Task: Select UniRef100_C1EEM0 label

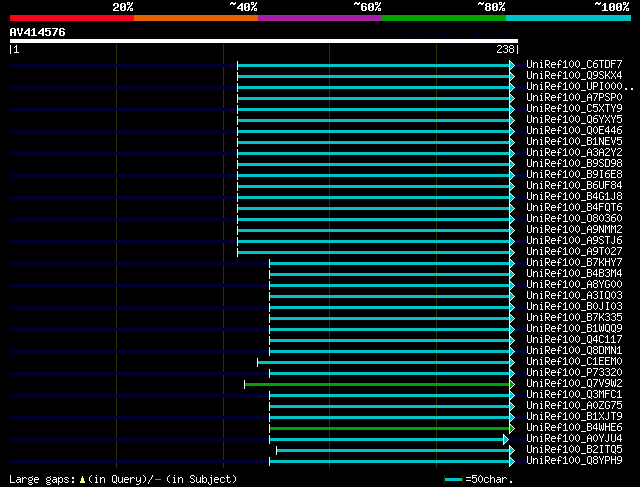Action: coord(574,362)
